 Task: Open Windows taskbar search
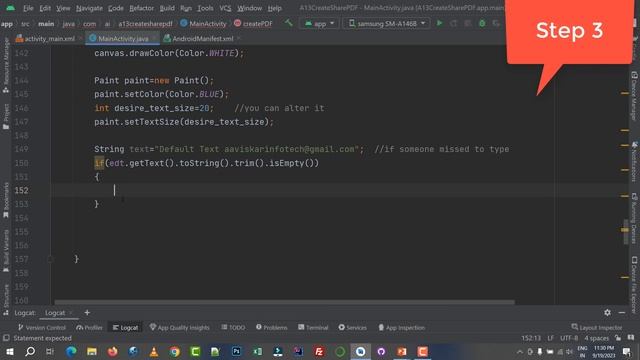pyautogui.click(x=30, y=351)
